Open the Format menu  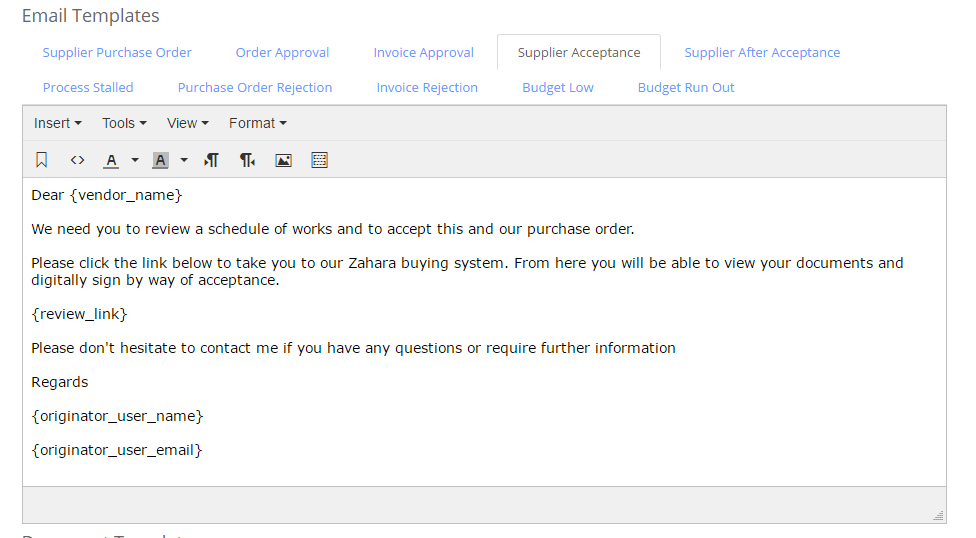click(x=258, y=123)
